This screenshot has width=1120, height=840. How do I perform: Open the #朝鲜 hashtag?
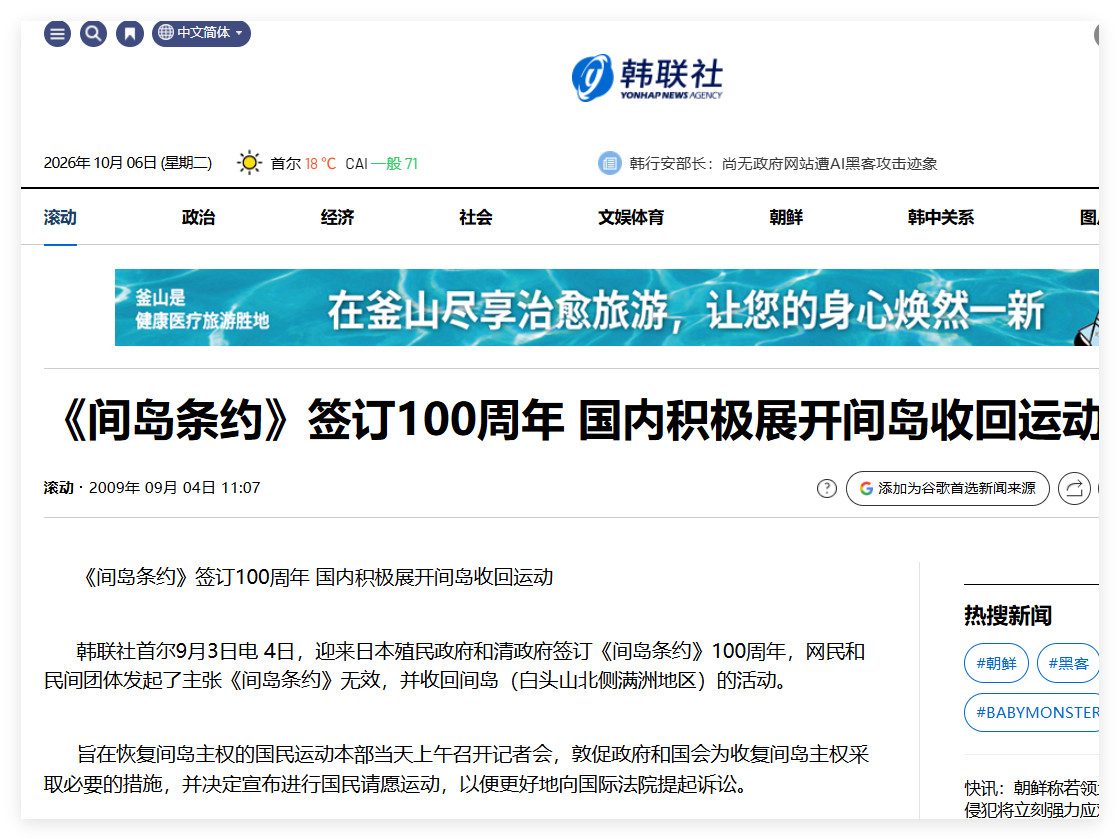coord(996,663)
